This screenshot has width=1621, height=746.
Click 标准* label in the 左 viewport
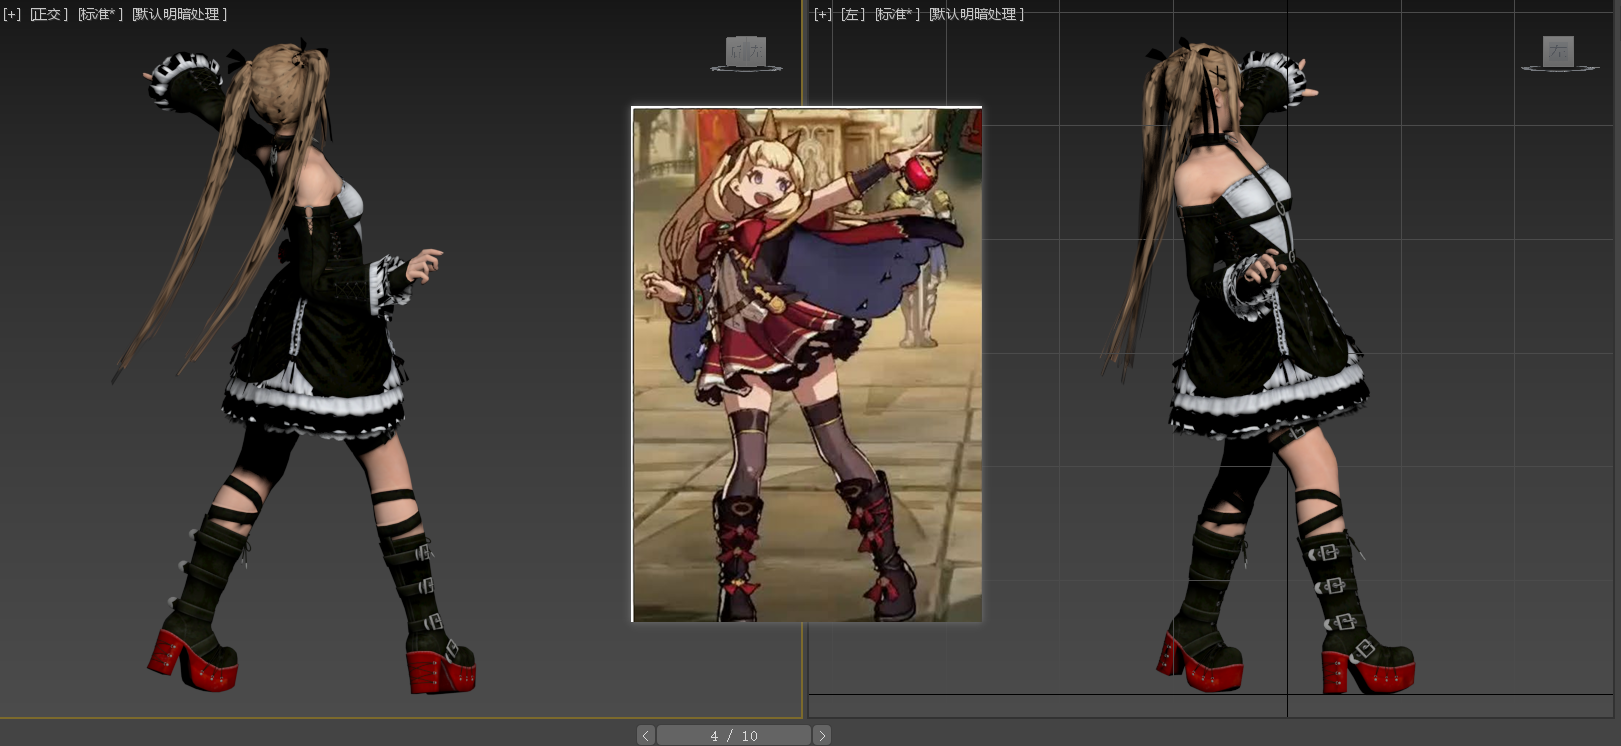(x=897, y=14)
